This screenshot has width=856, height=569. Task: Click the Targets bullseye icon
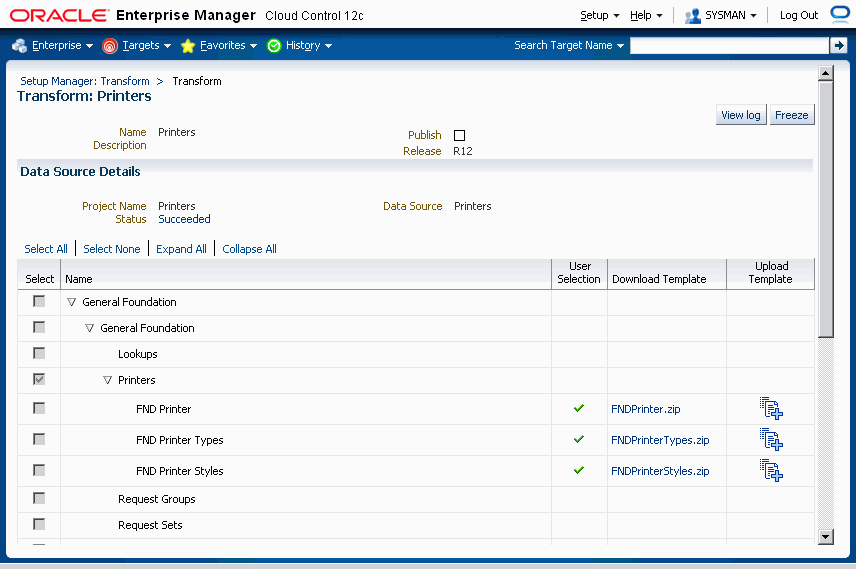[110, 46]
